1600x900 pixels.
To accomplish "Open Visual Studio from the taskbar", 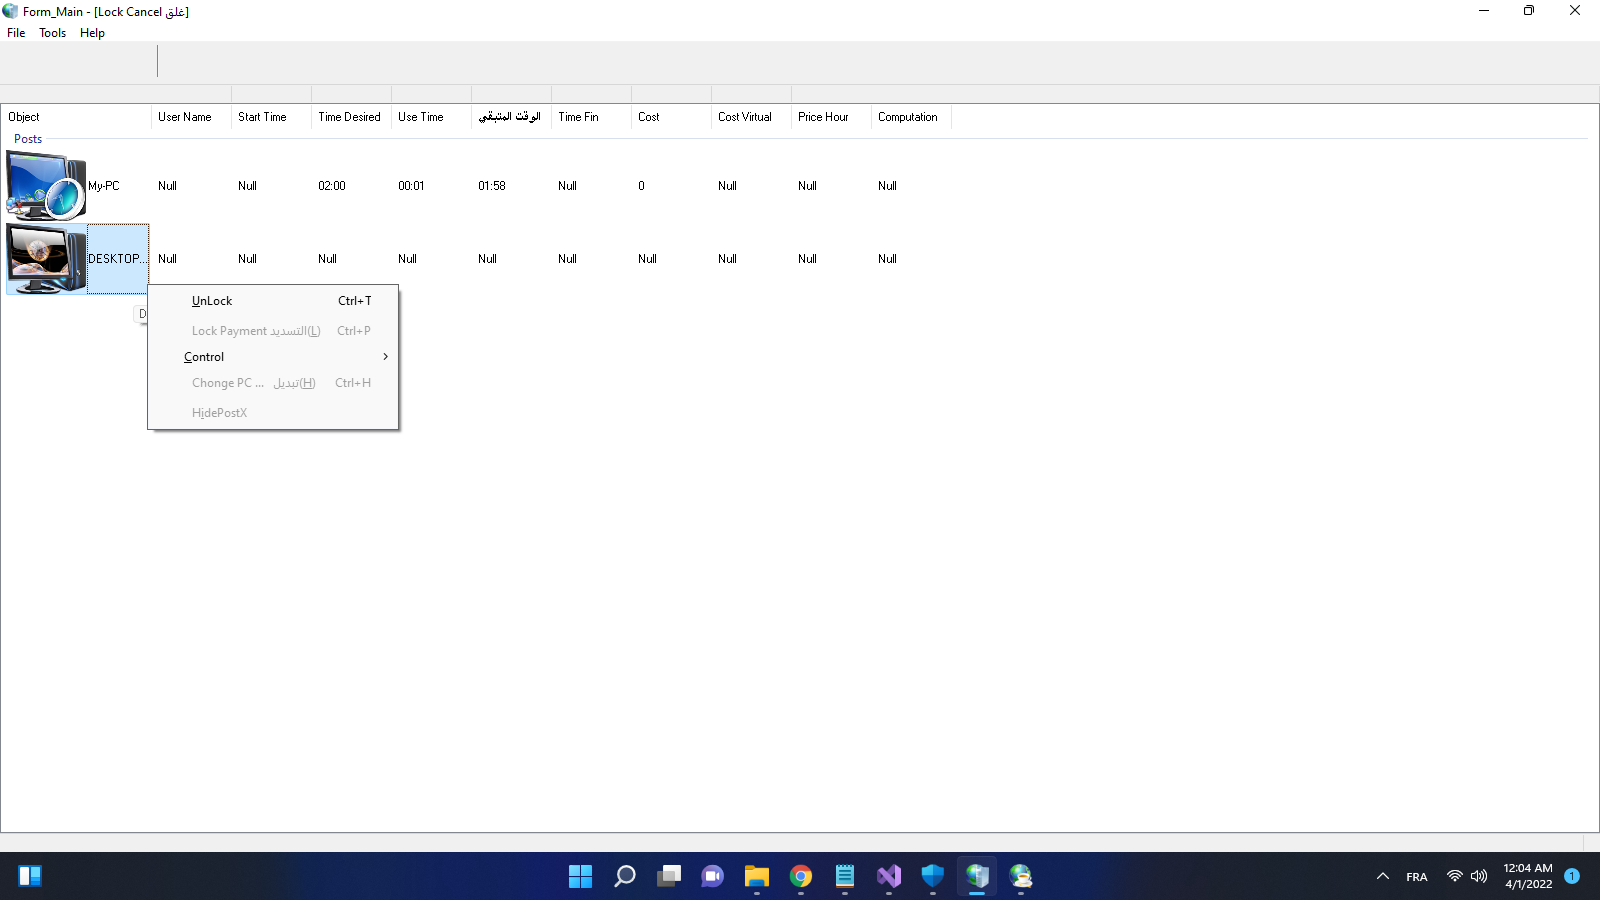I will coord(888,877).
